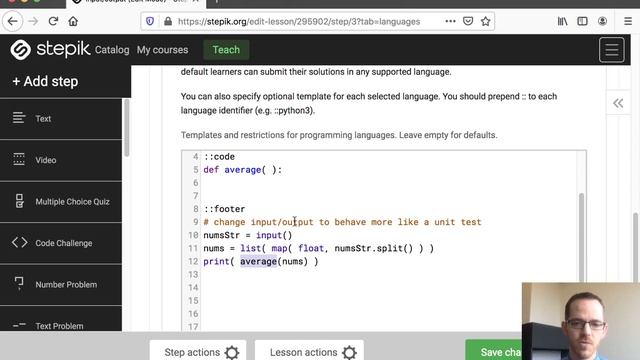
Task: Click the 'def average( ):' code line
Action: 242,170
